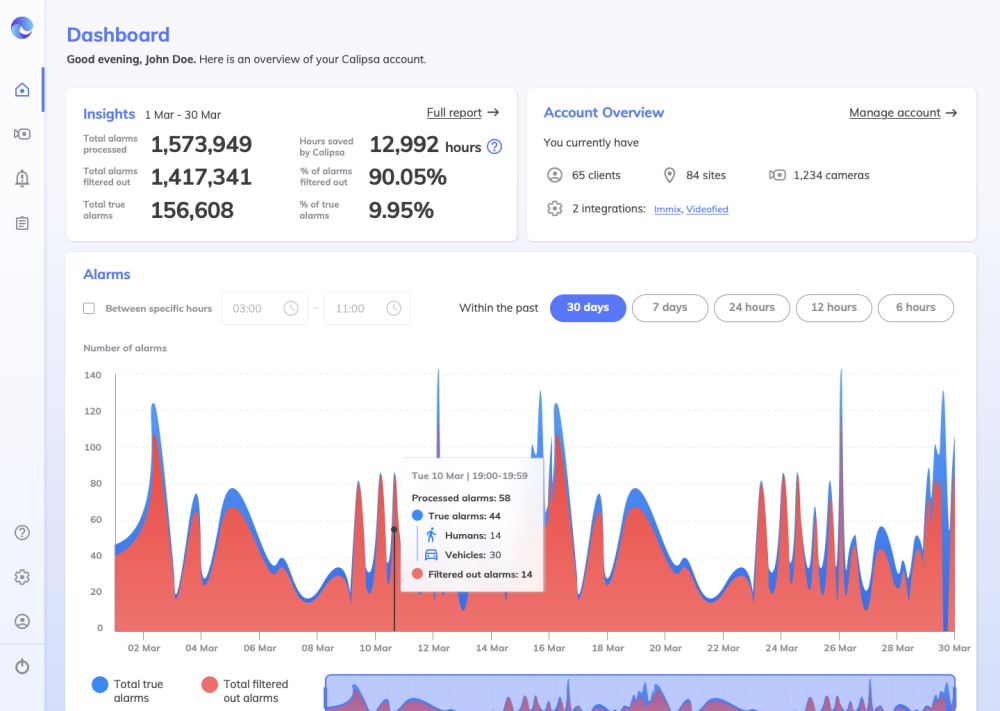
Task: Click the Calipsa logo icon
Action: [22, 28]
